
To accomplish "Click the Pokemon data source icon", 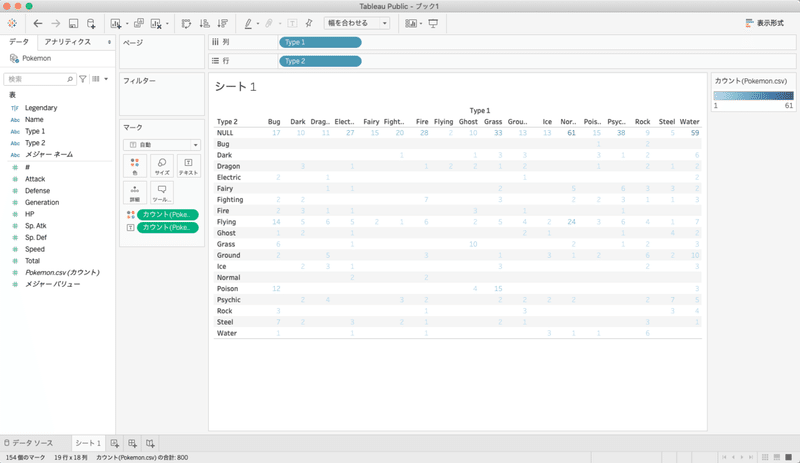I will (x=14, y=59).
